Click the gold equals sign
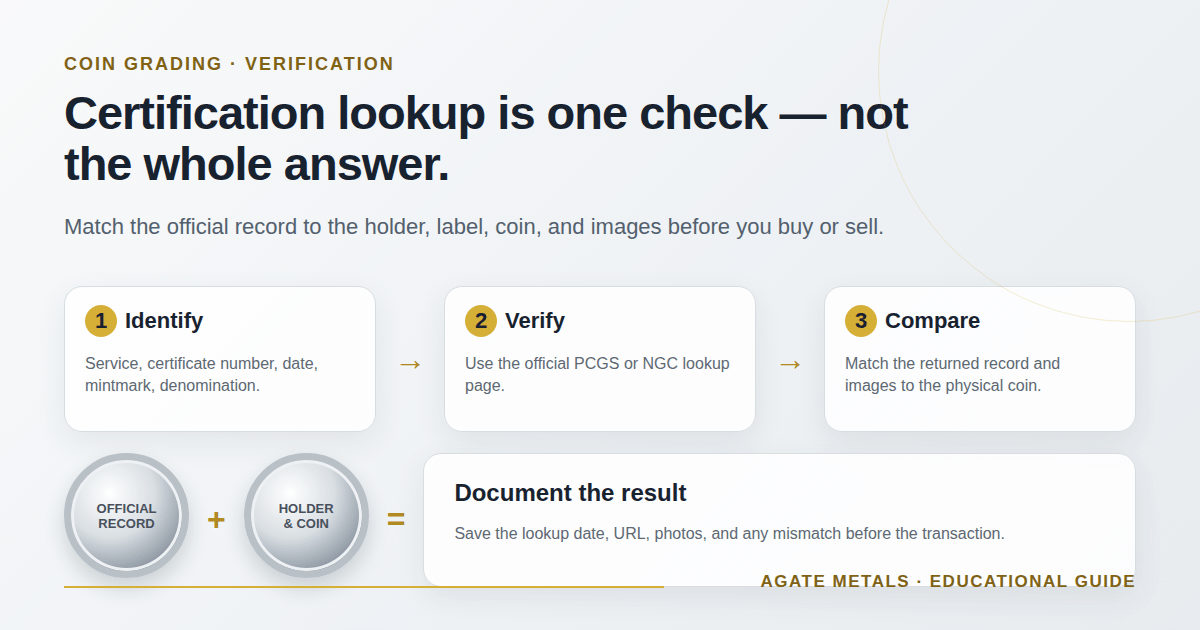The height and width of the screenshot is (630, 1200). coord(396,520)
